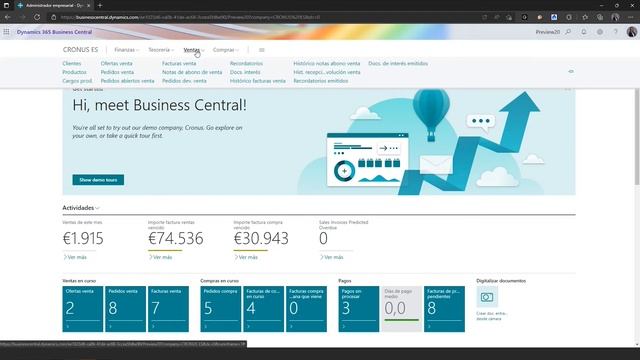Click the browser collections icon
This screenshot has height=360, width=640.
click(600, 17)
